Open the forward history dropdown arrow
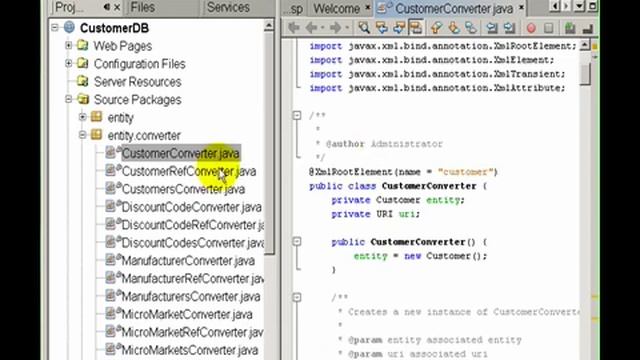The width and height of the screenshot is (640, 360). [347, 28]
